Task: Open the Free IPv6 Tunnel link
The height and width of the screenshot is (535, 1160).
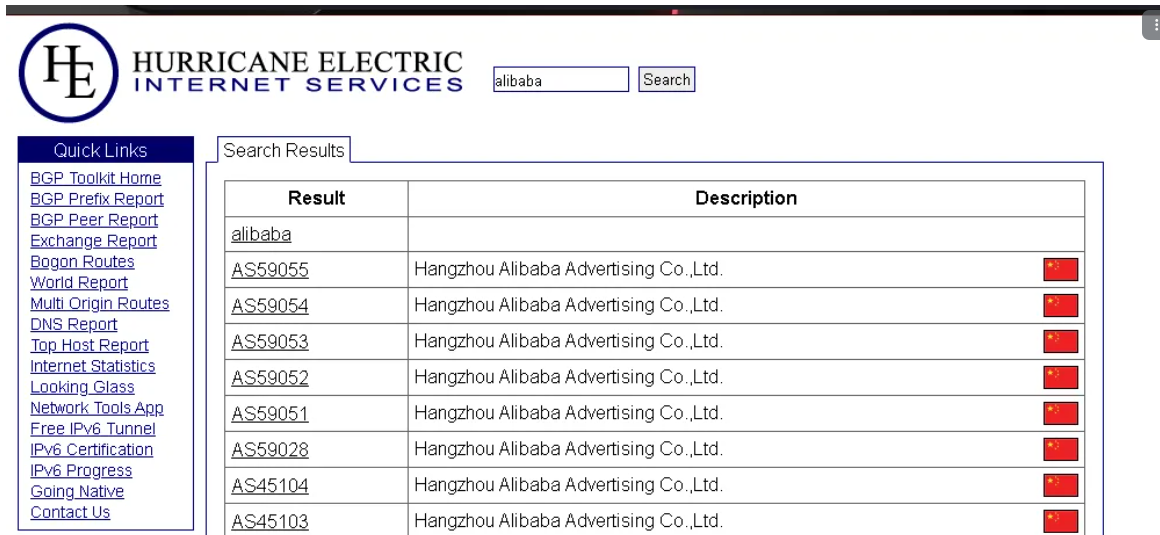Action: click(x=93, y=428)
